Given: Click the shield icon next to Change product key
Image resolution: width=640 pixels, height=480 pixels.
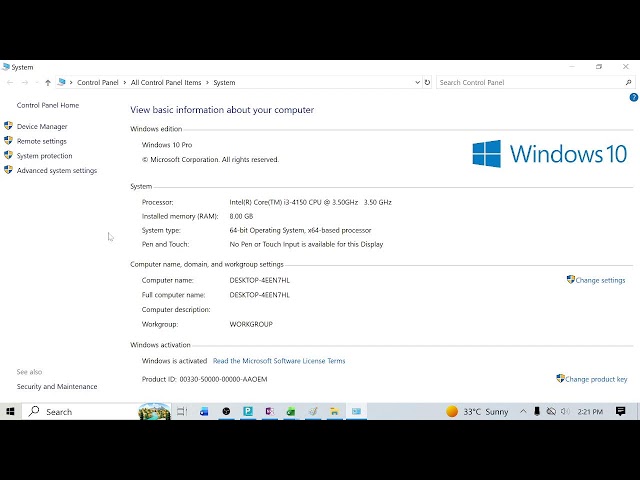Looking at the screenshot, I should [x=560, y=378].
